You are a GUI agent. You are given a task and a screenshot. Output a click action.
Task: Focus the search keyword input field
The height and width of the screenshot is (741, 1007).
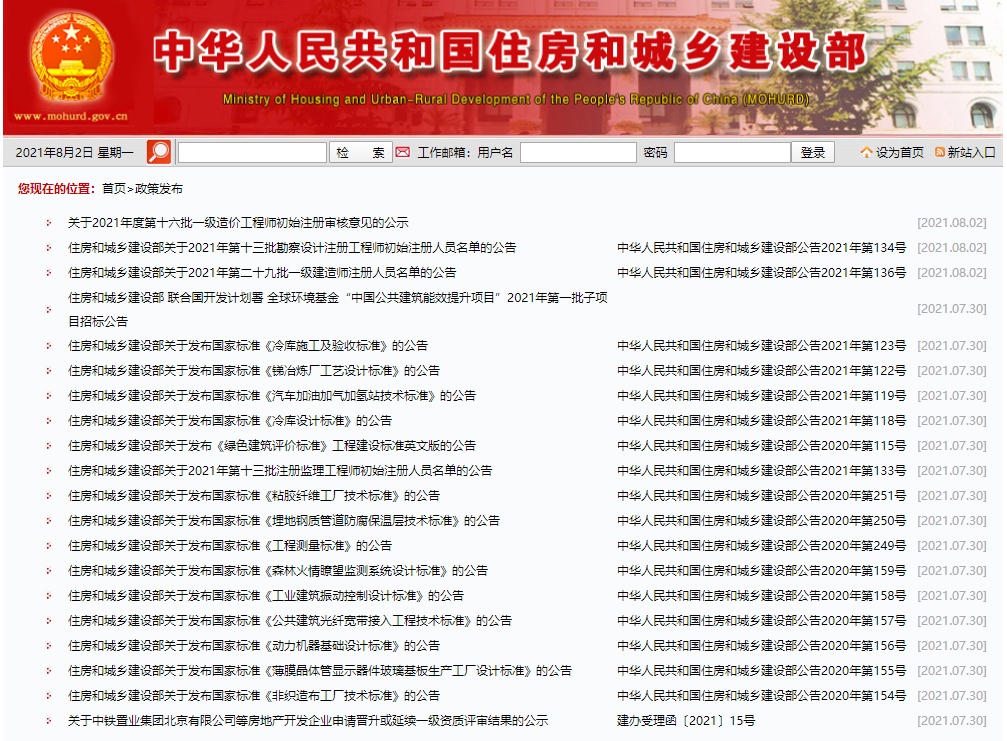pyautogui.click(x=252, y=152)
